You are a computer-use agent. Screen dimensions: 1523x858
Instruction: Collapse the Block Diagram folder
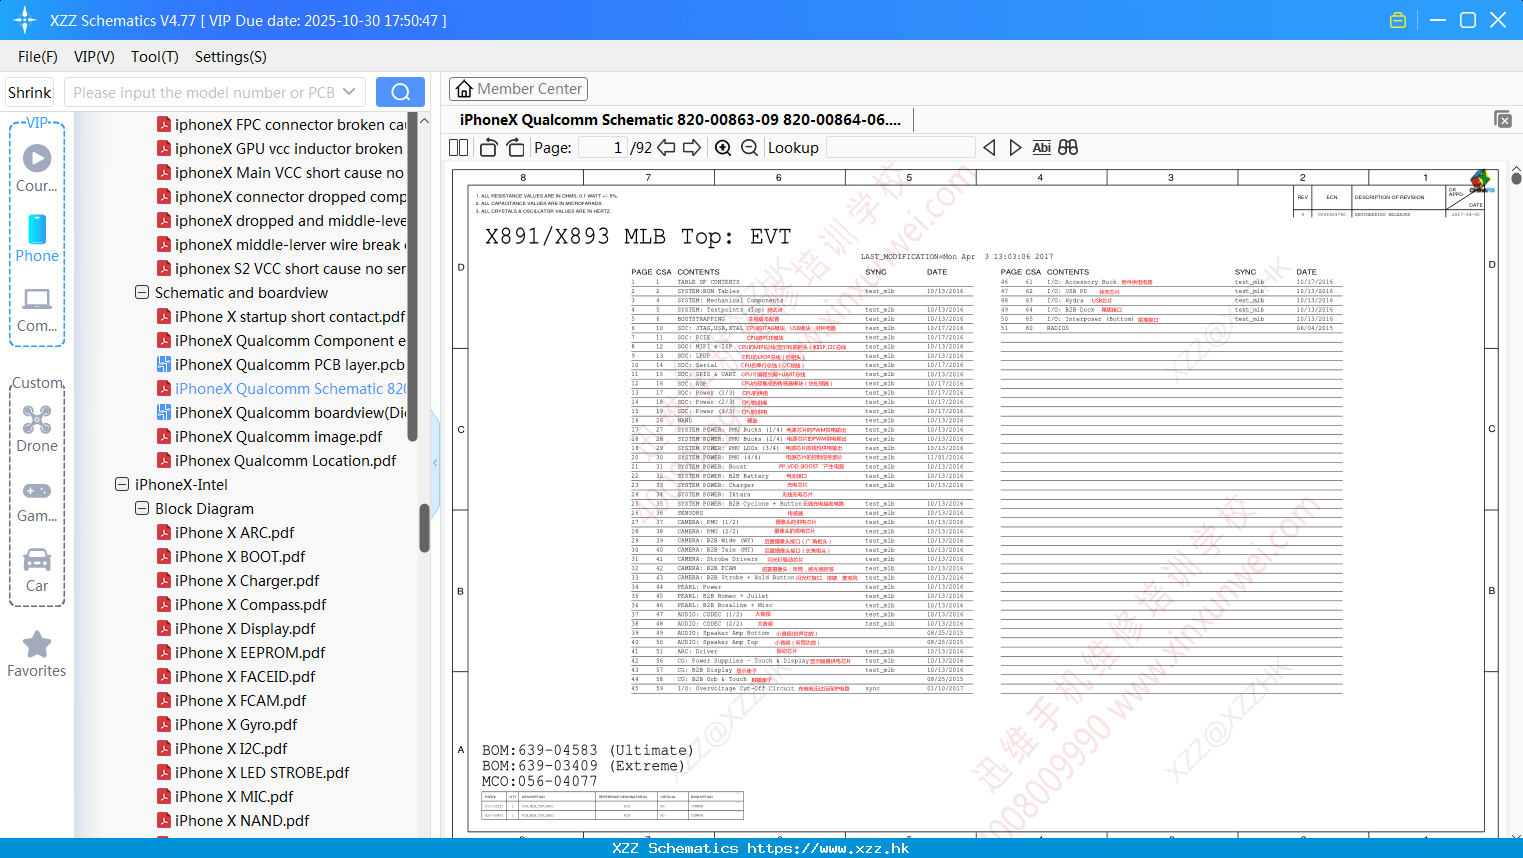tap(142, 509)
